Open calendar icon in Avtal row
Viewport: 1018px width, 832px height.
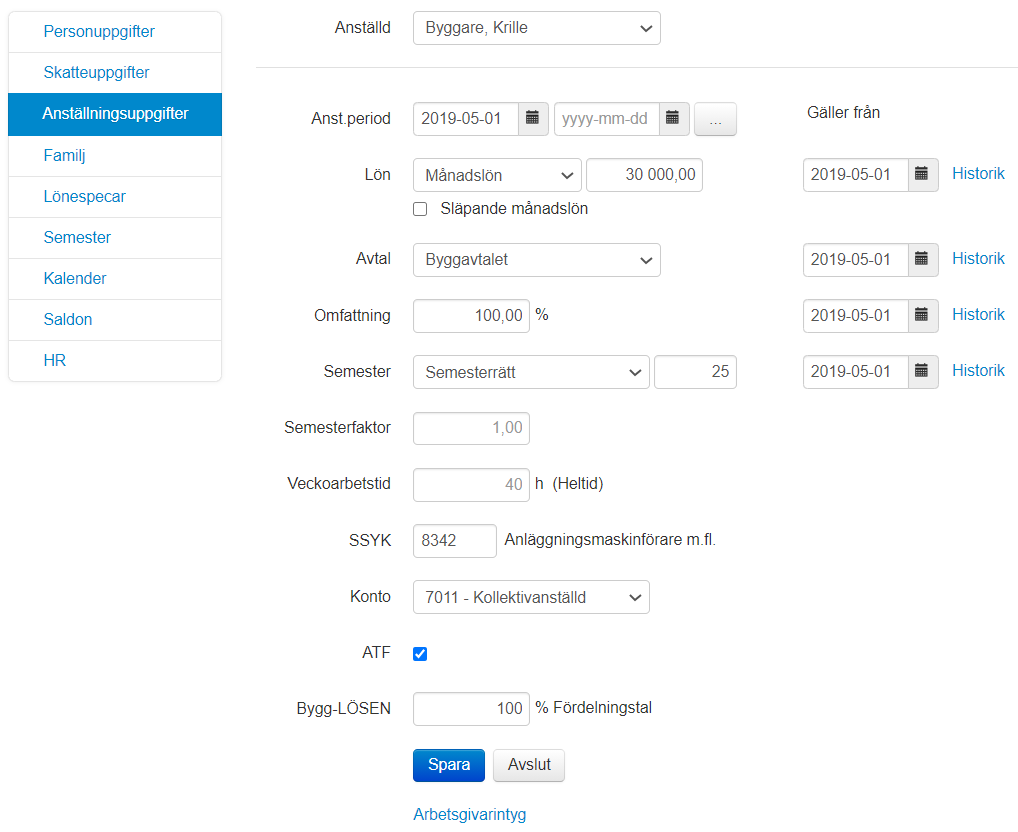tap(923, 260)
